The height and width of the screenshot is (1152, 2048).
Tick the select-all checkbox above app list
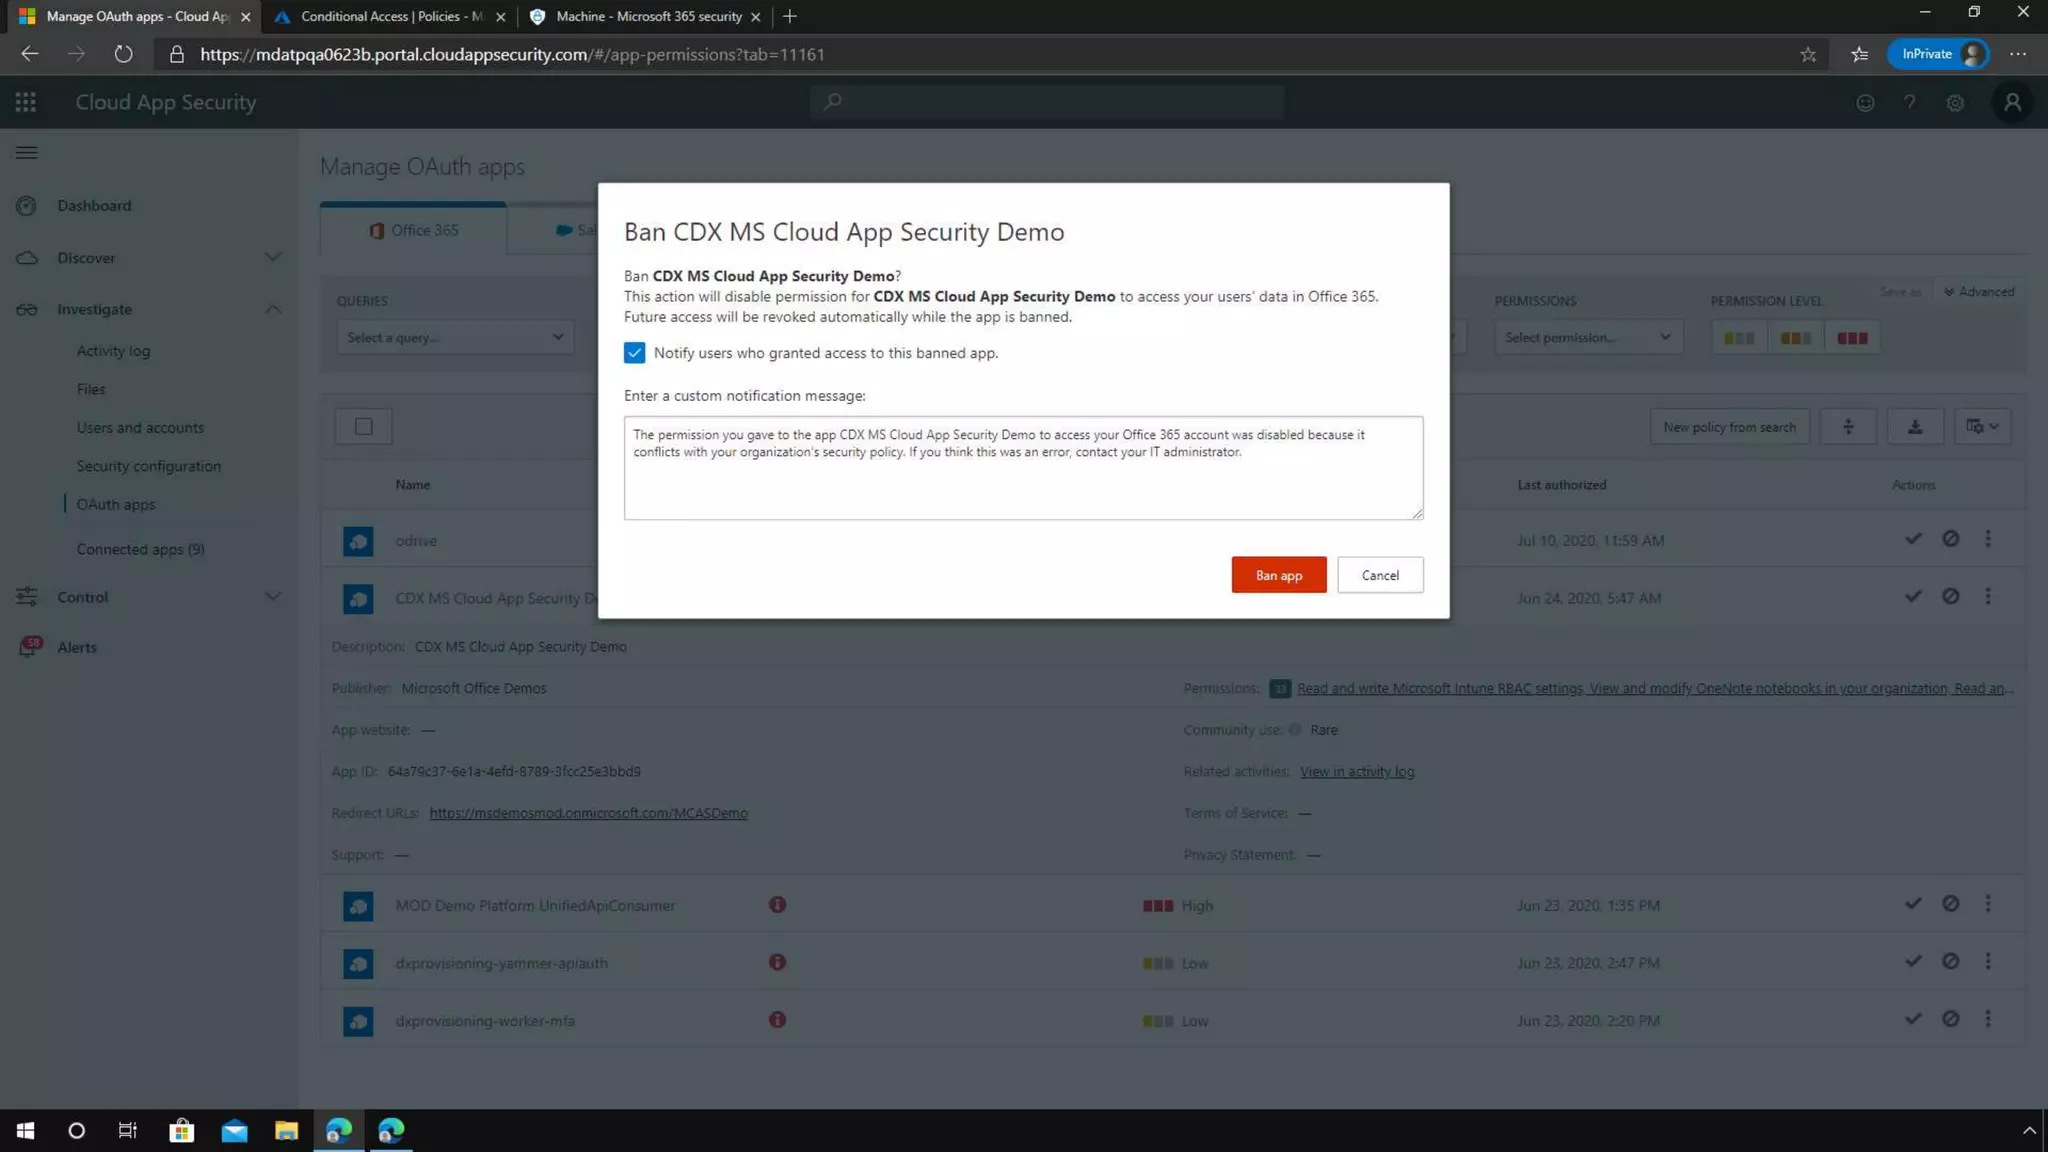(x=363, y=427)
